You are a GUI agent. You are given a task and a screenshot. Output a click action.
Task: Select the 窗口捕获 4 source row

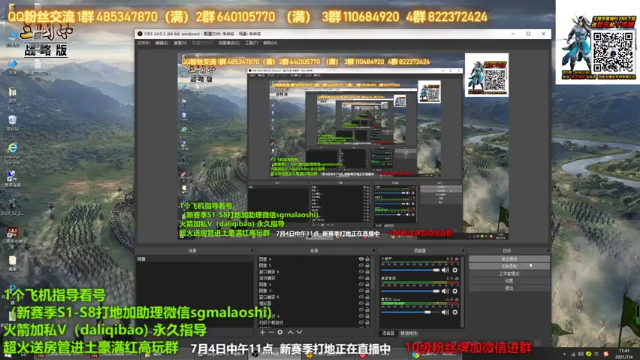(x=313, y=316)
